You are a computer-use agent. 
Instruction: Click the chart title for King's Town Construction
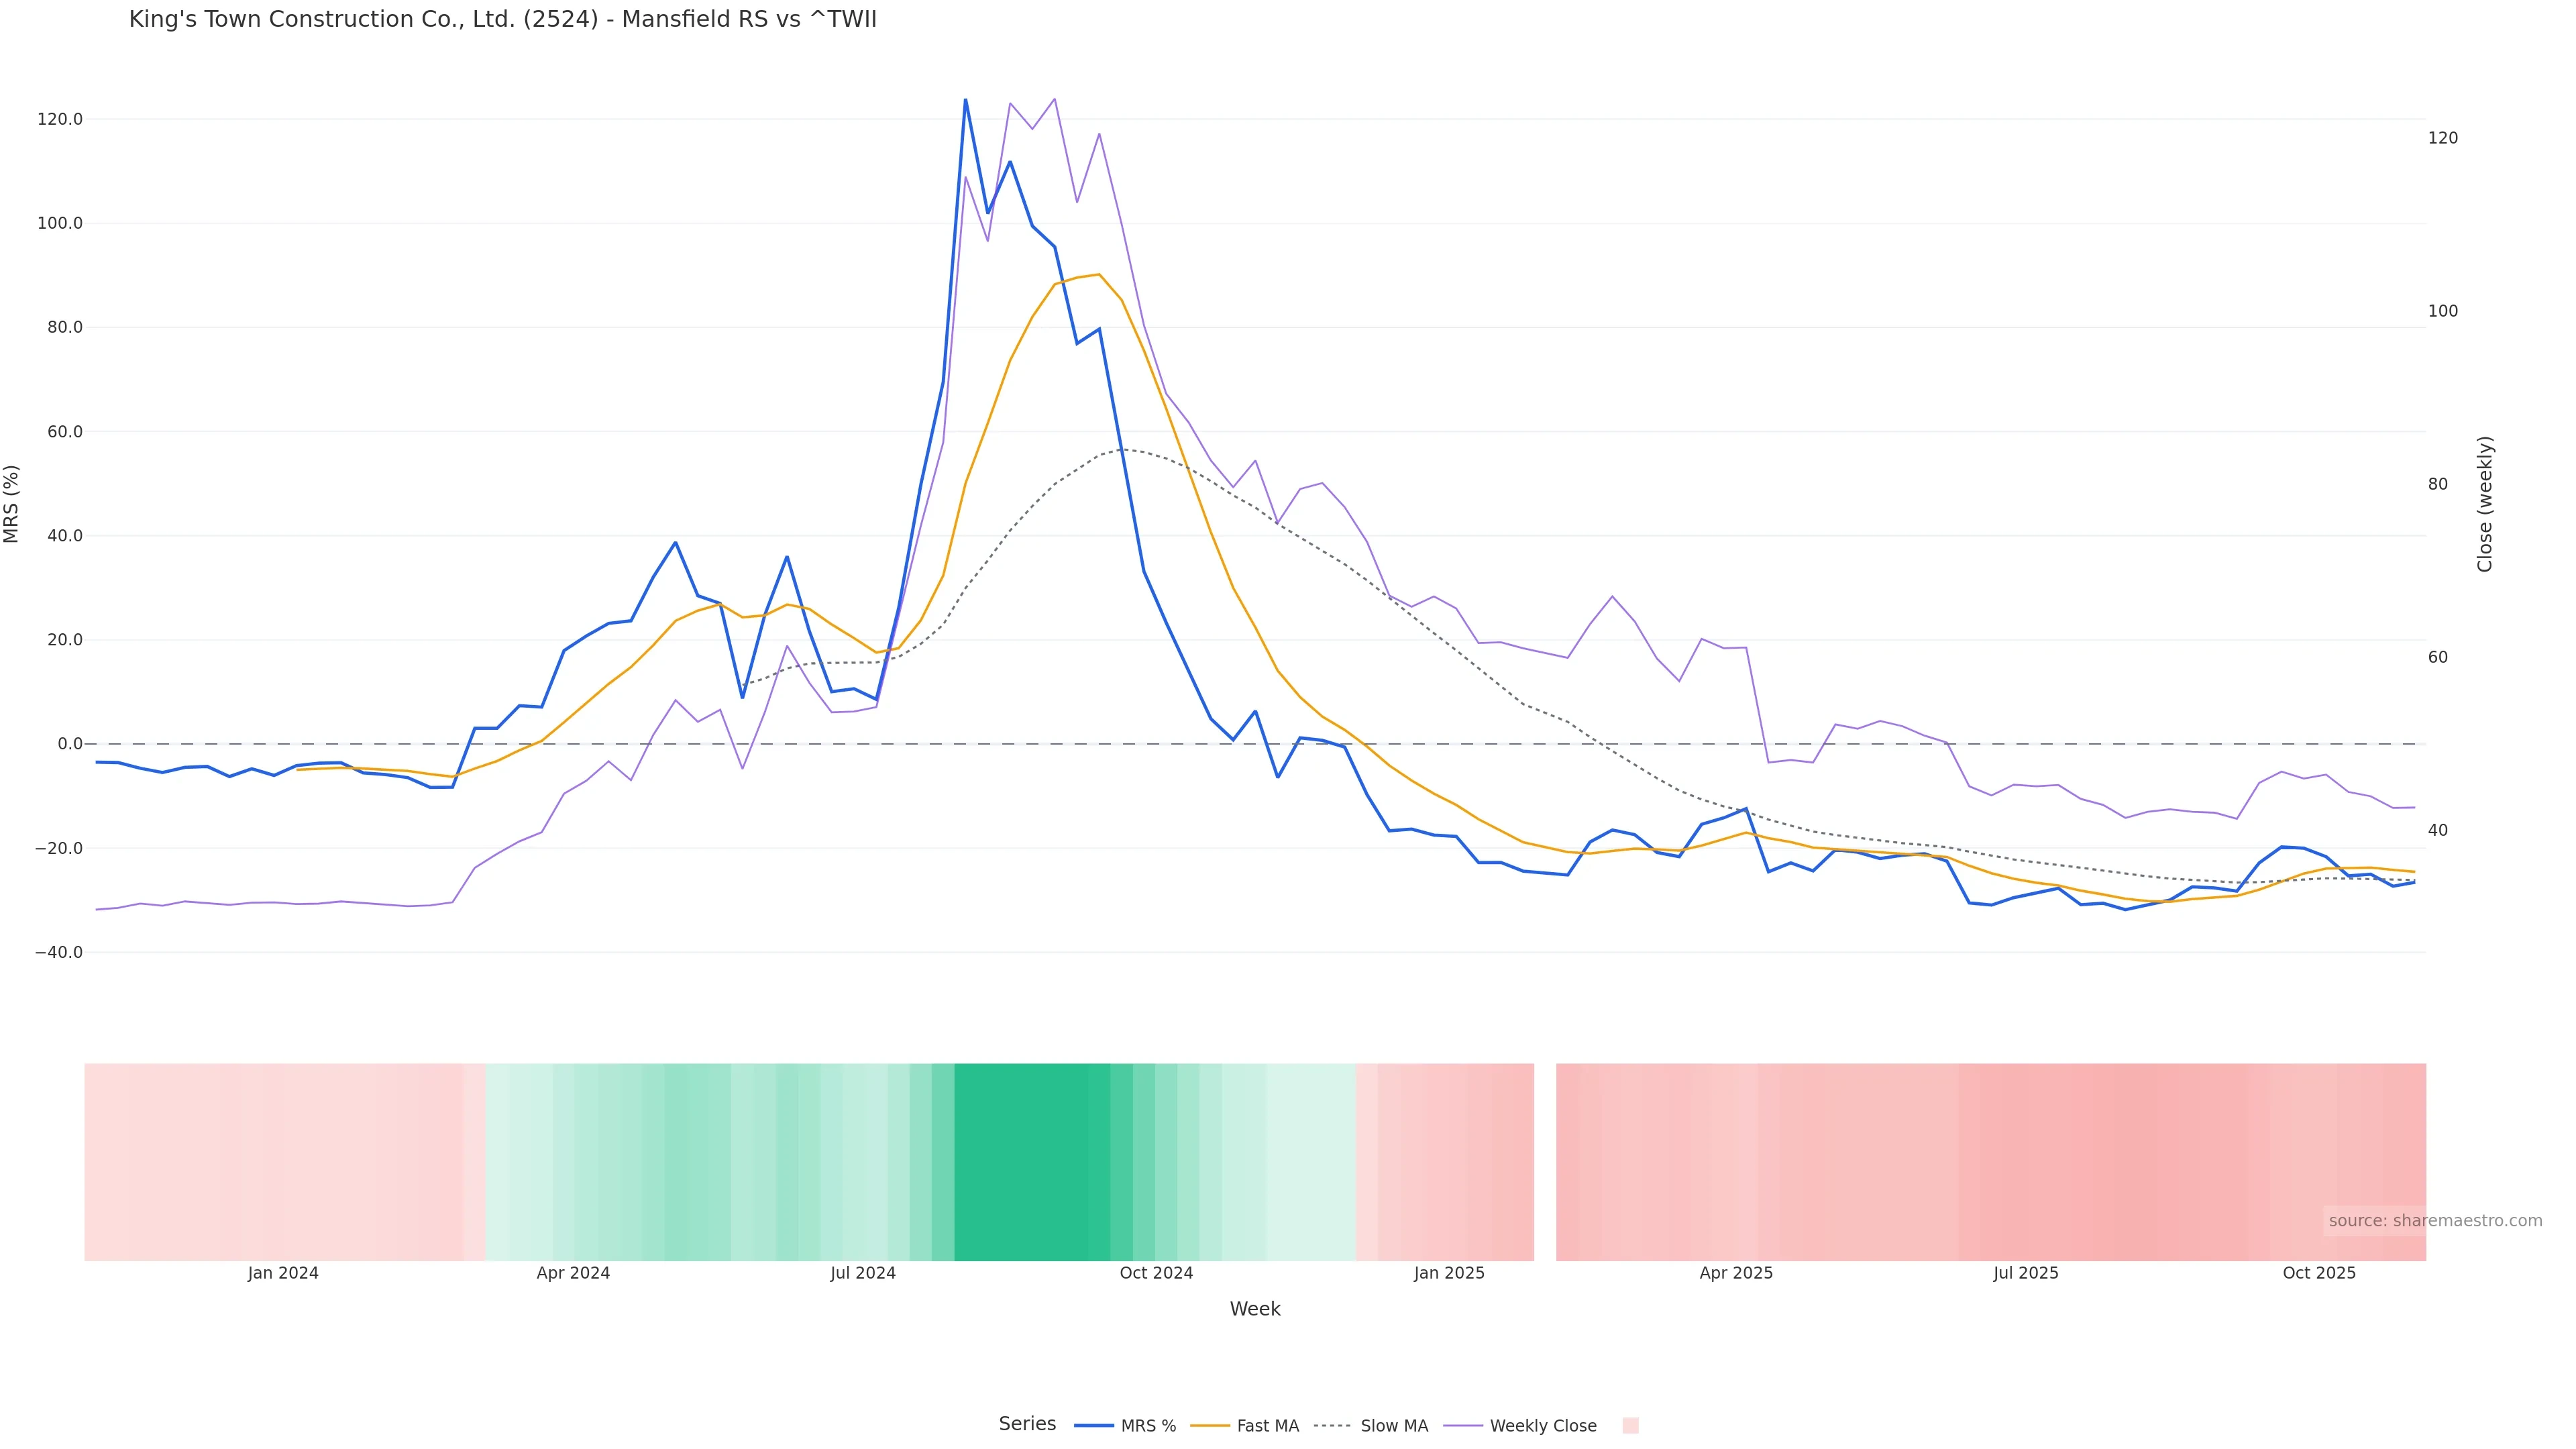tap(502, 19)
